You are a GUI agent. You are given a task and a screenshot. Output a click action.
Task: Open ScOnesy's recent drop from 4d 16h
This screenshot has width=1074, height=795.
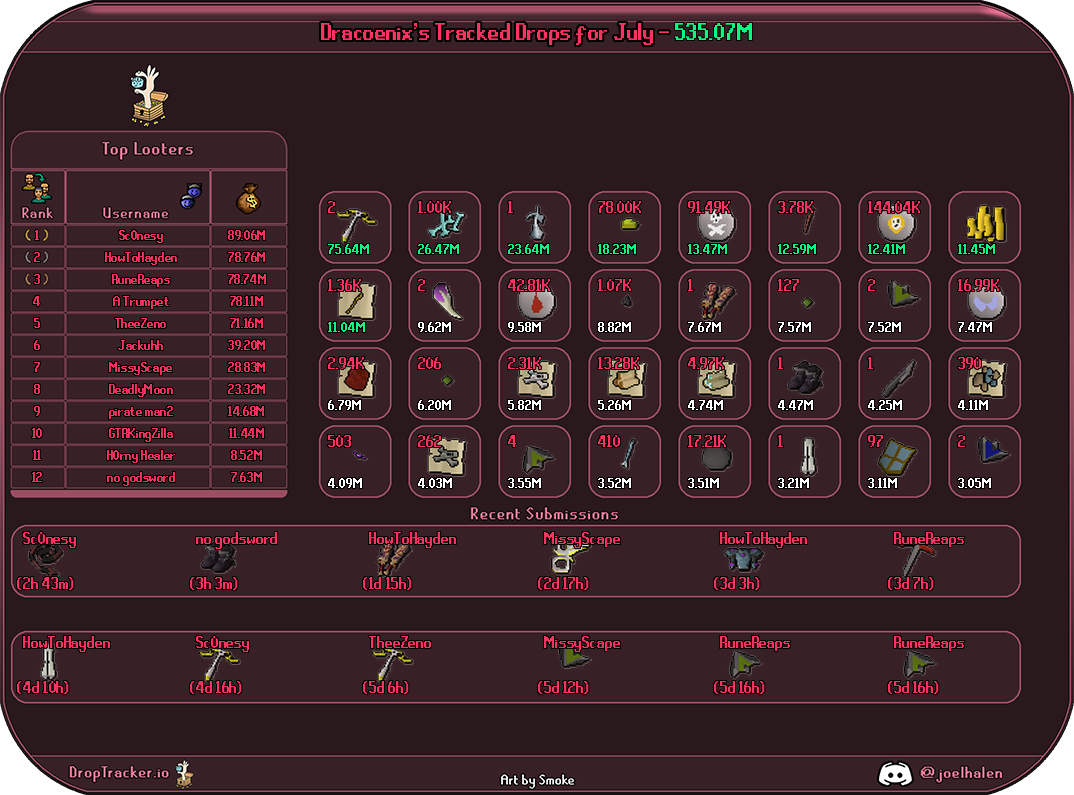coord(219,665)
